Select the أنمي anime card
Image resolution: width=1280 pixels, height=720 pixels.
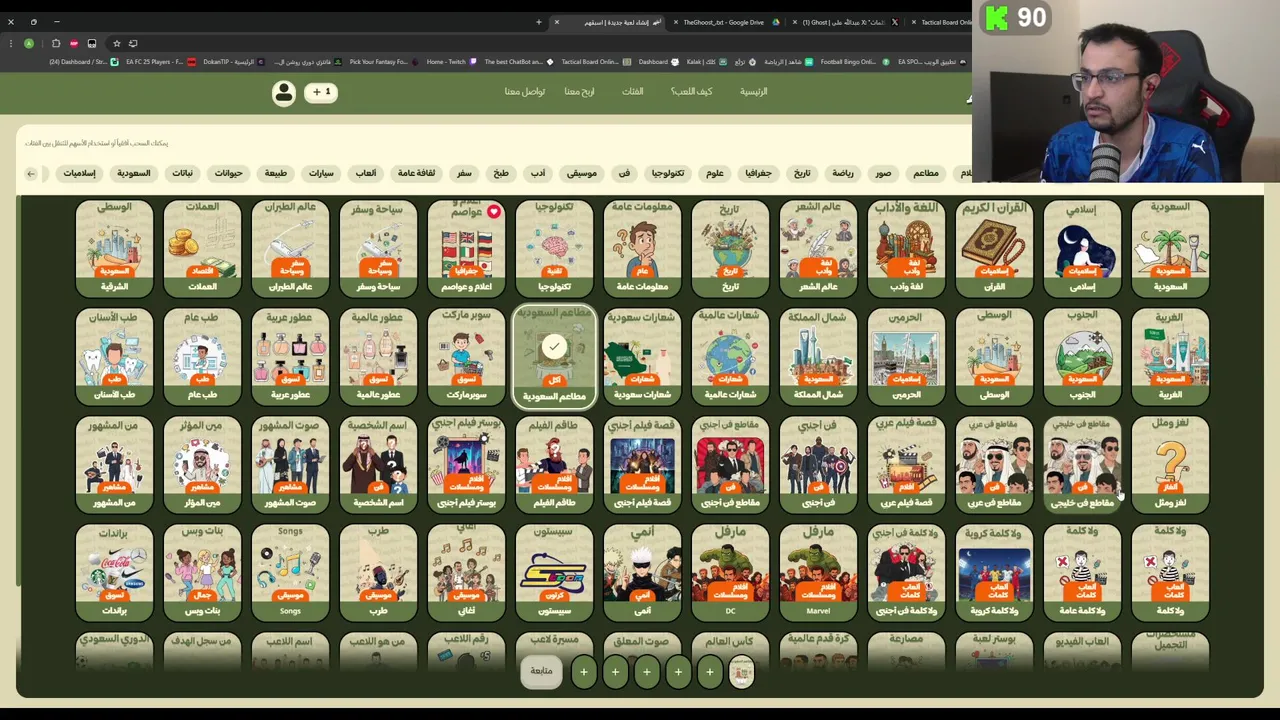coord(642,572)
